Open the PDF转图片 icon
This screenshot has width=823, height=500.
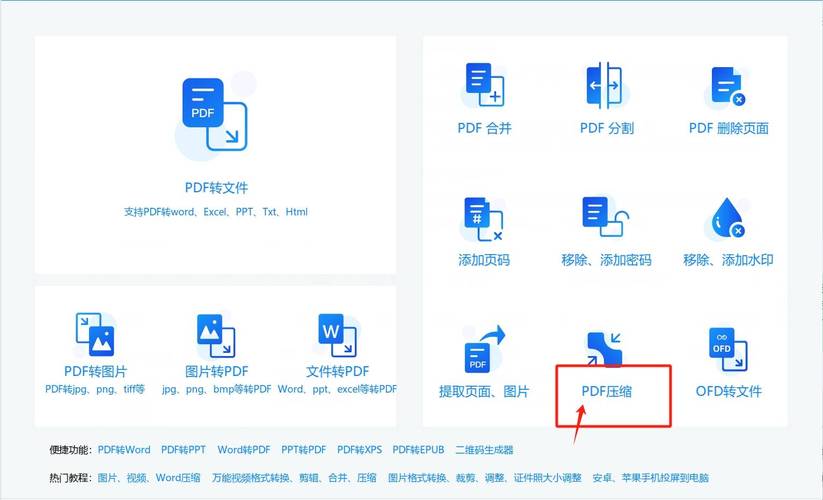[x=95, y=334]
